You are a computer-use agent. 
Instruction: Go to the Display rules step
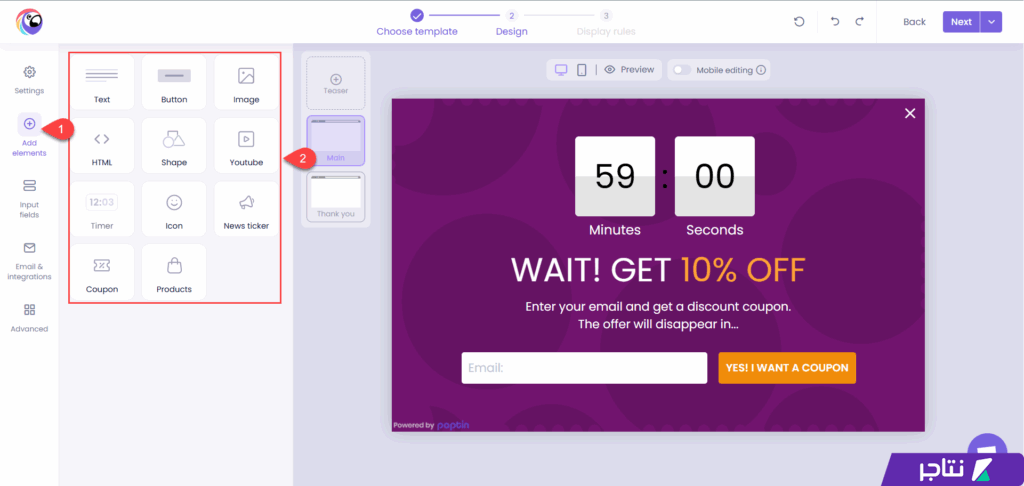click(x=606, y=23)
